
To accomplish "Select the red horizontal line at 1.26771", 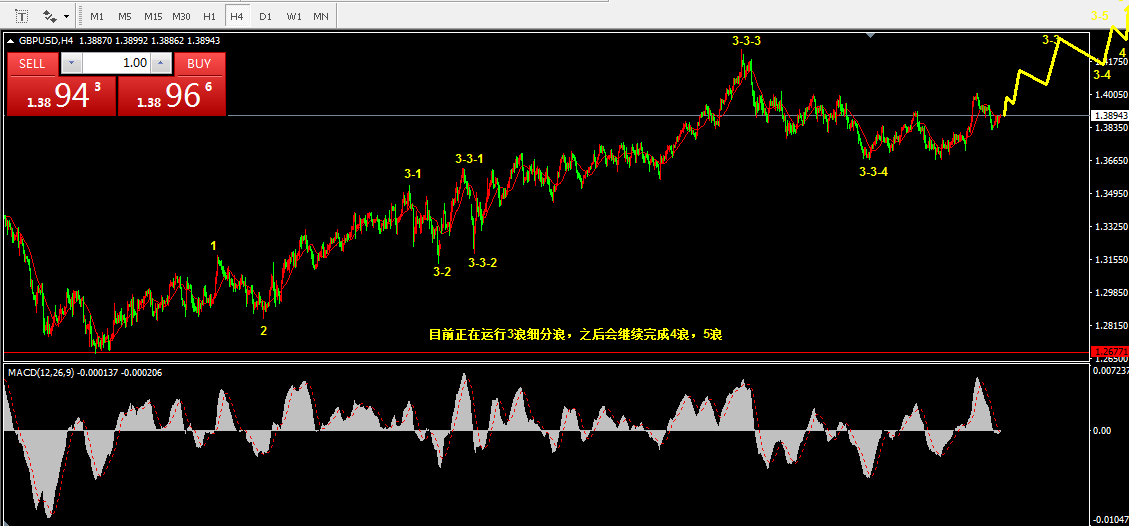I will tap(546, 353).
